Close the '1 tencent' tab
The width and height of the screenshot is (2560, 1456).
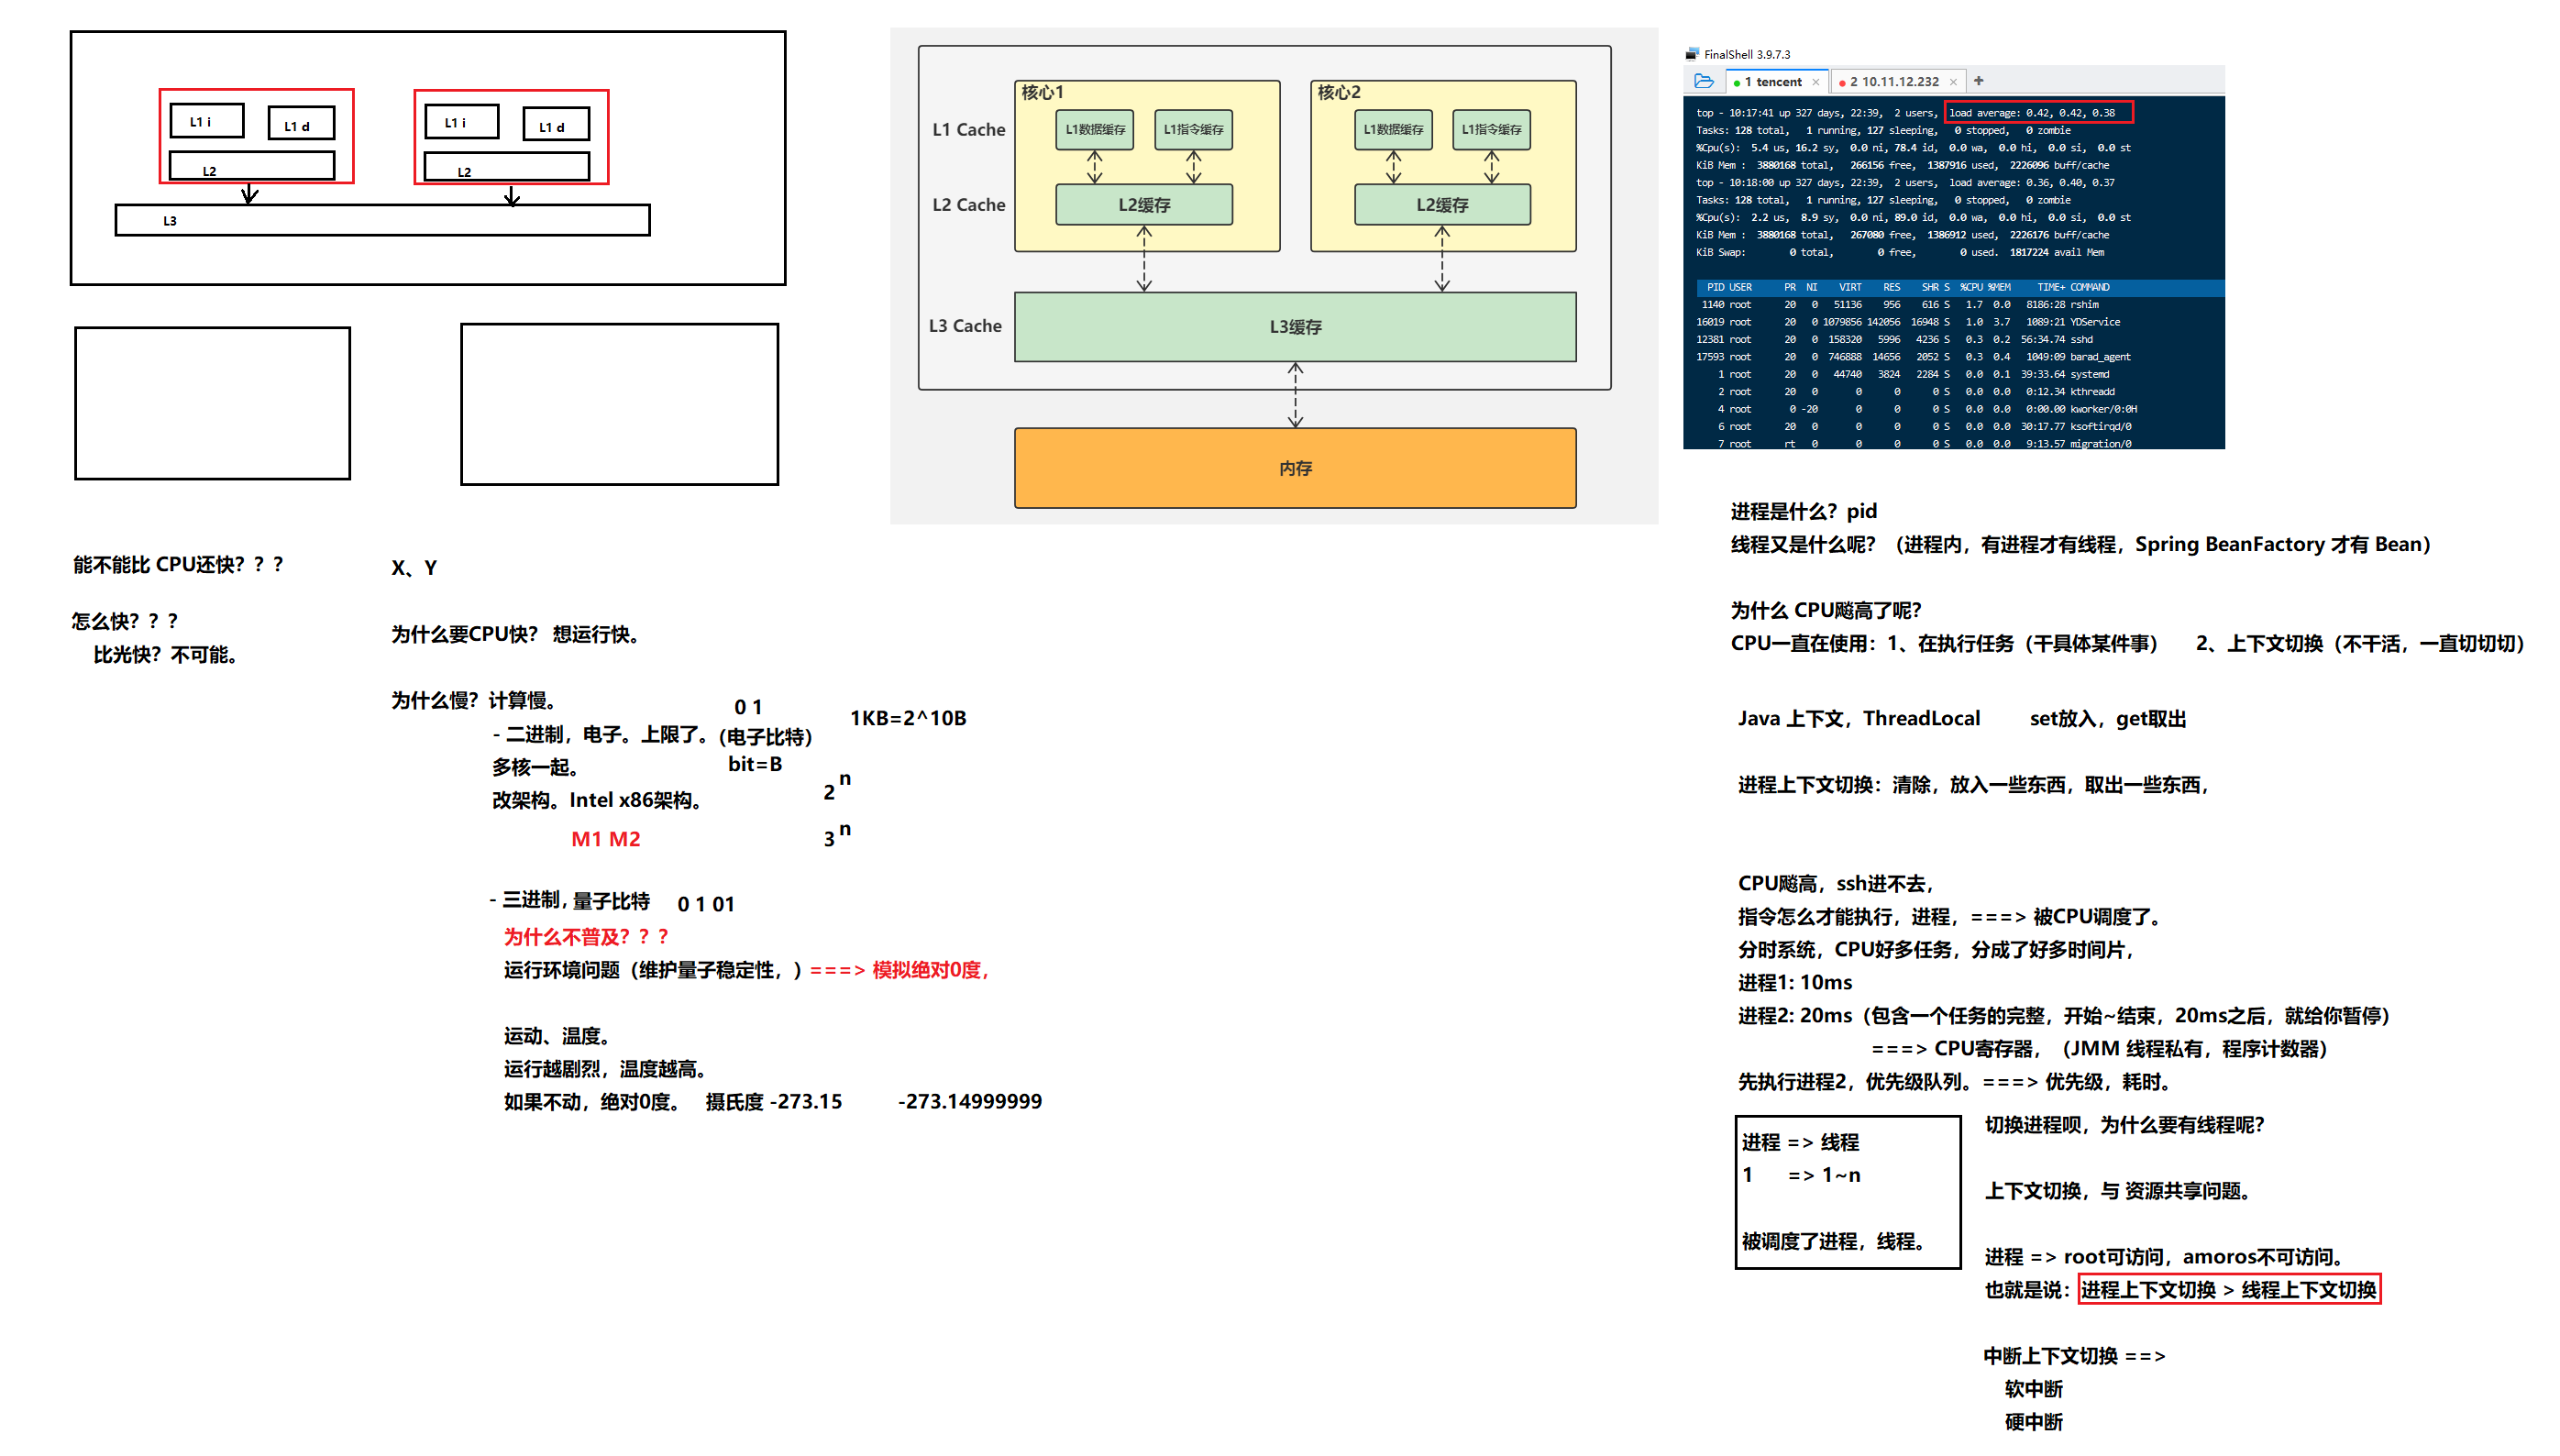click(1816, 82)
